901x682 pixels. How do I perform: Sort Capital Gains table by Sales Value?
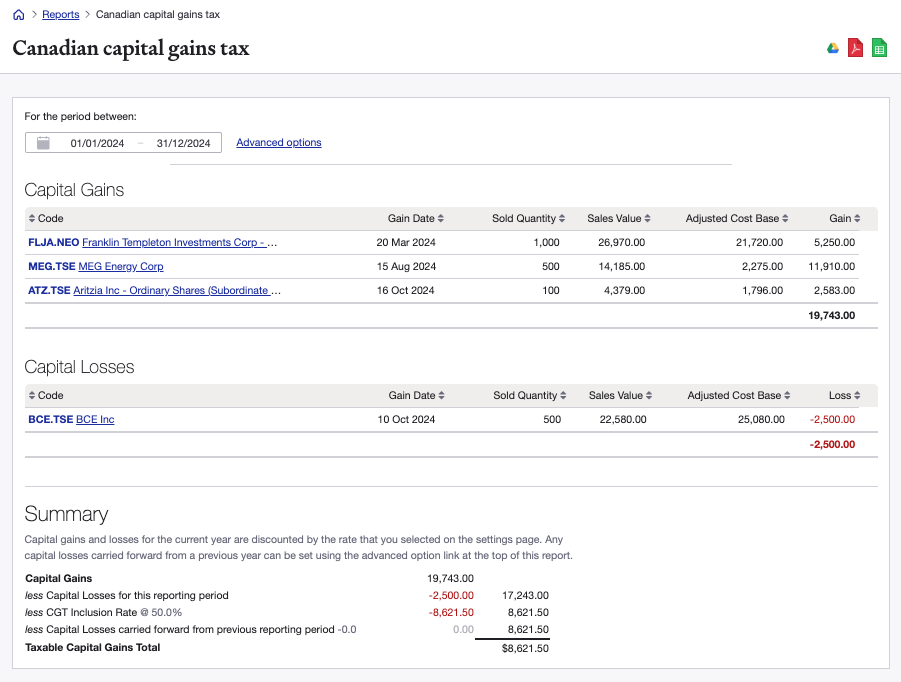tap(619, 218)
